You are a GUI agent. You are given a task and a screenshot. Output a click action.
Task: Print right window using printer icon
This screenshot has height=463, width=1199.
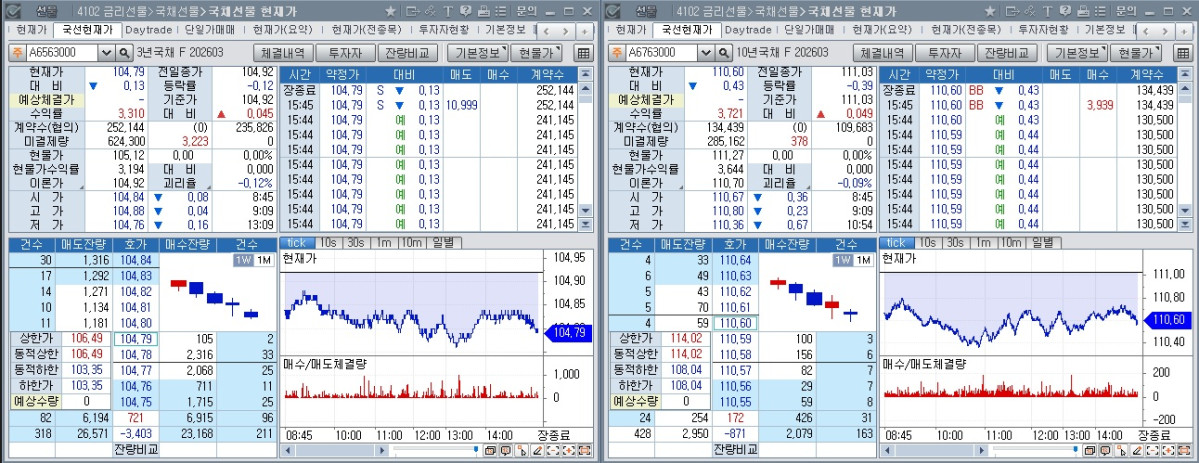[1083, 11]
